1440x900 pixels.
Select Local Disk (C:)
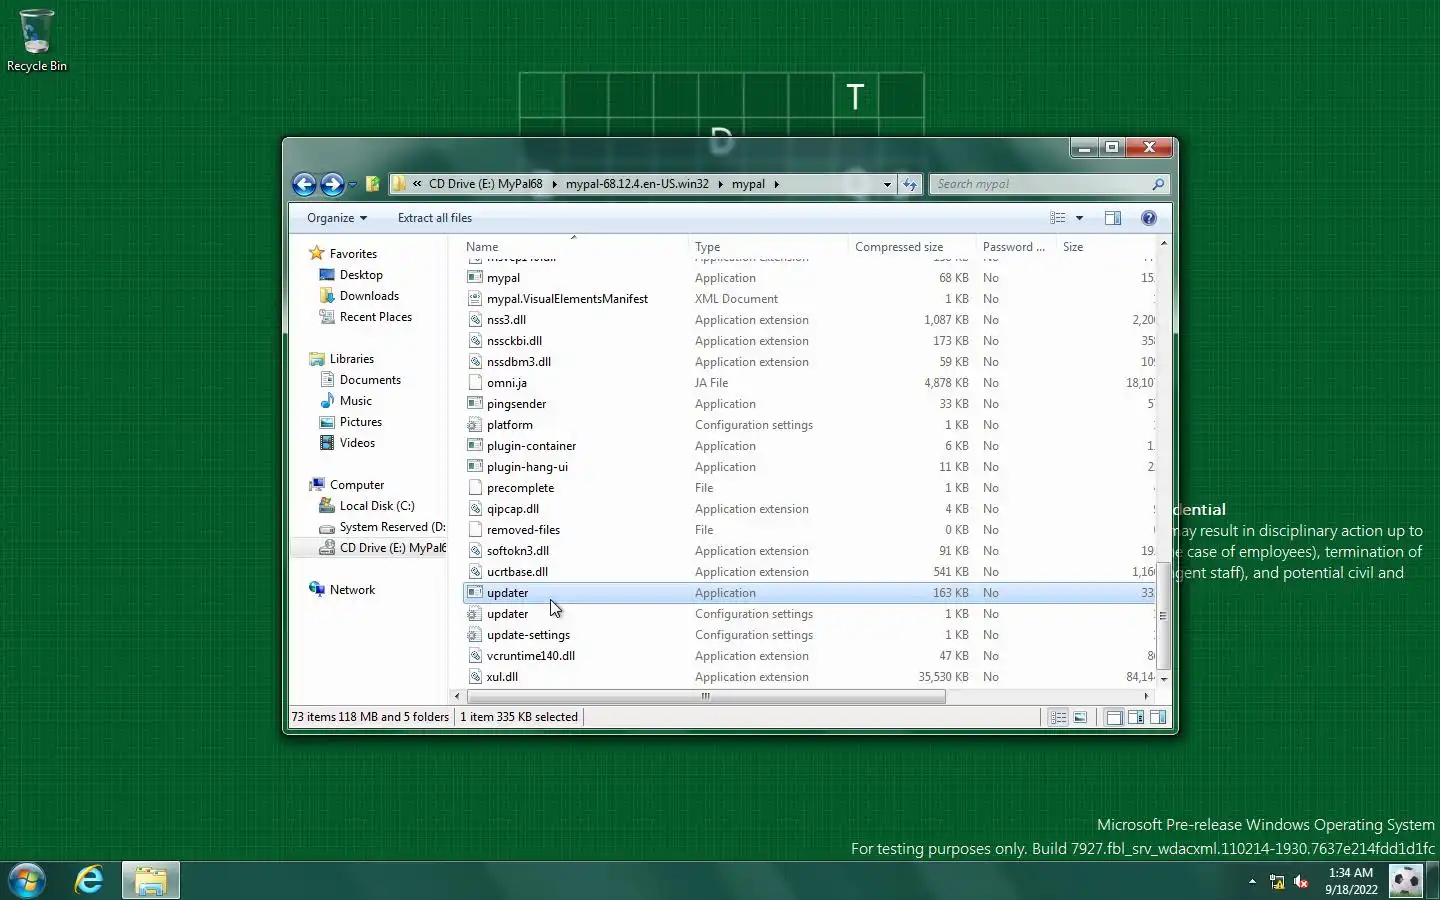pos(376,506)
